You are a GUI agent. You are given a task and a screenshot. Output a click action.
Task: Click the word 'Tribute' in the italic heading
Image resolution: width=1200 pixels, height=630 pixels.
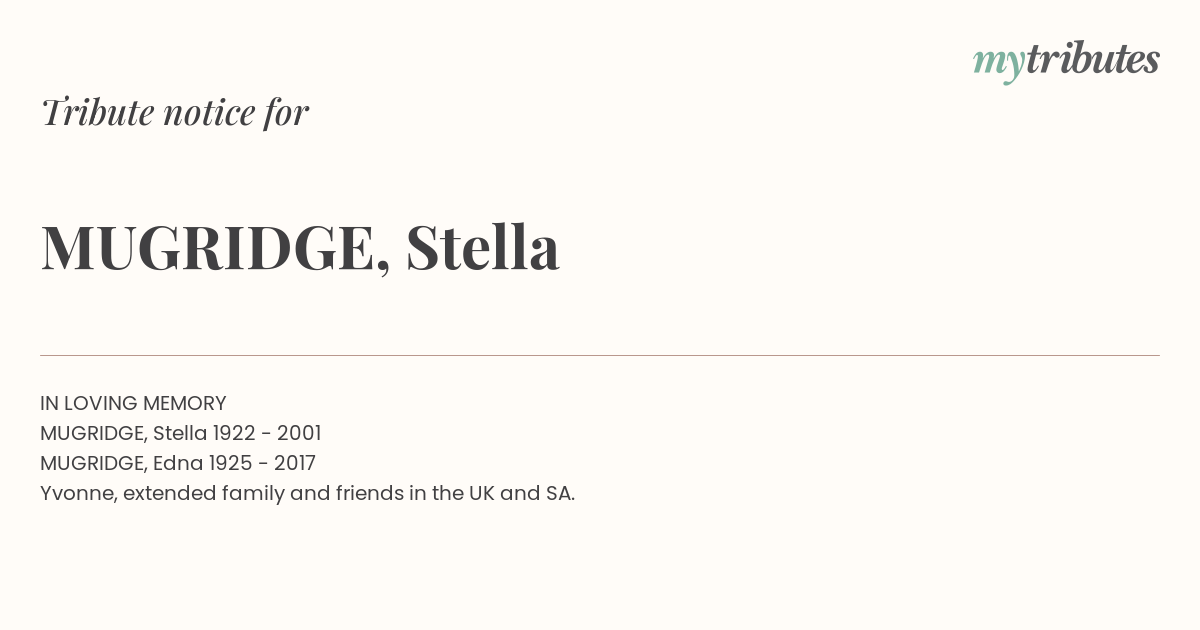[98, 112]
